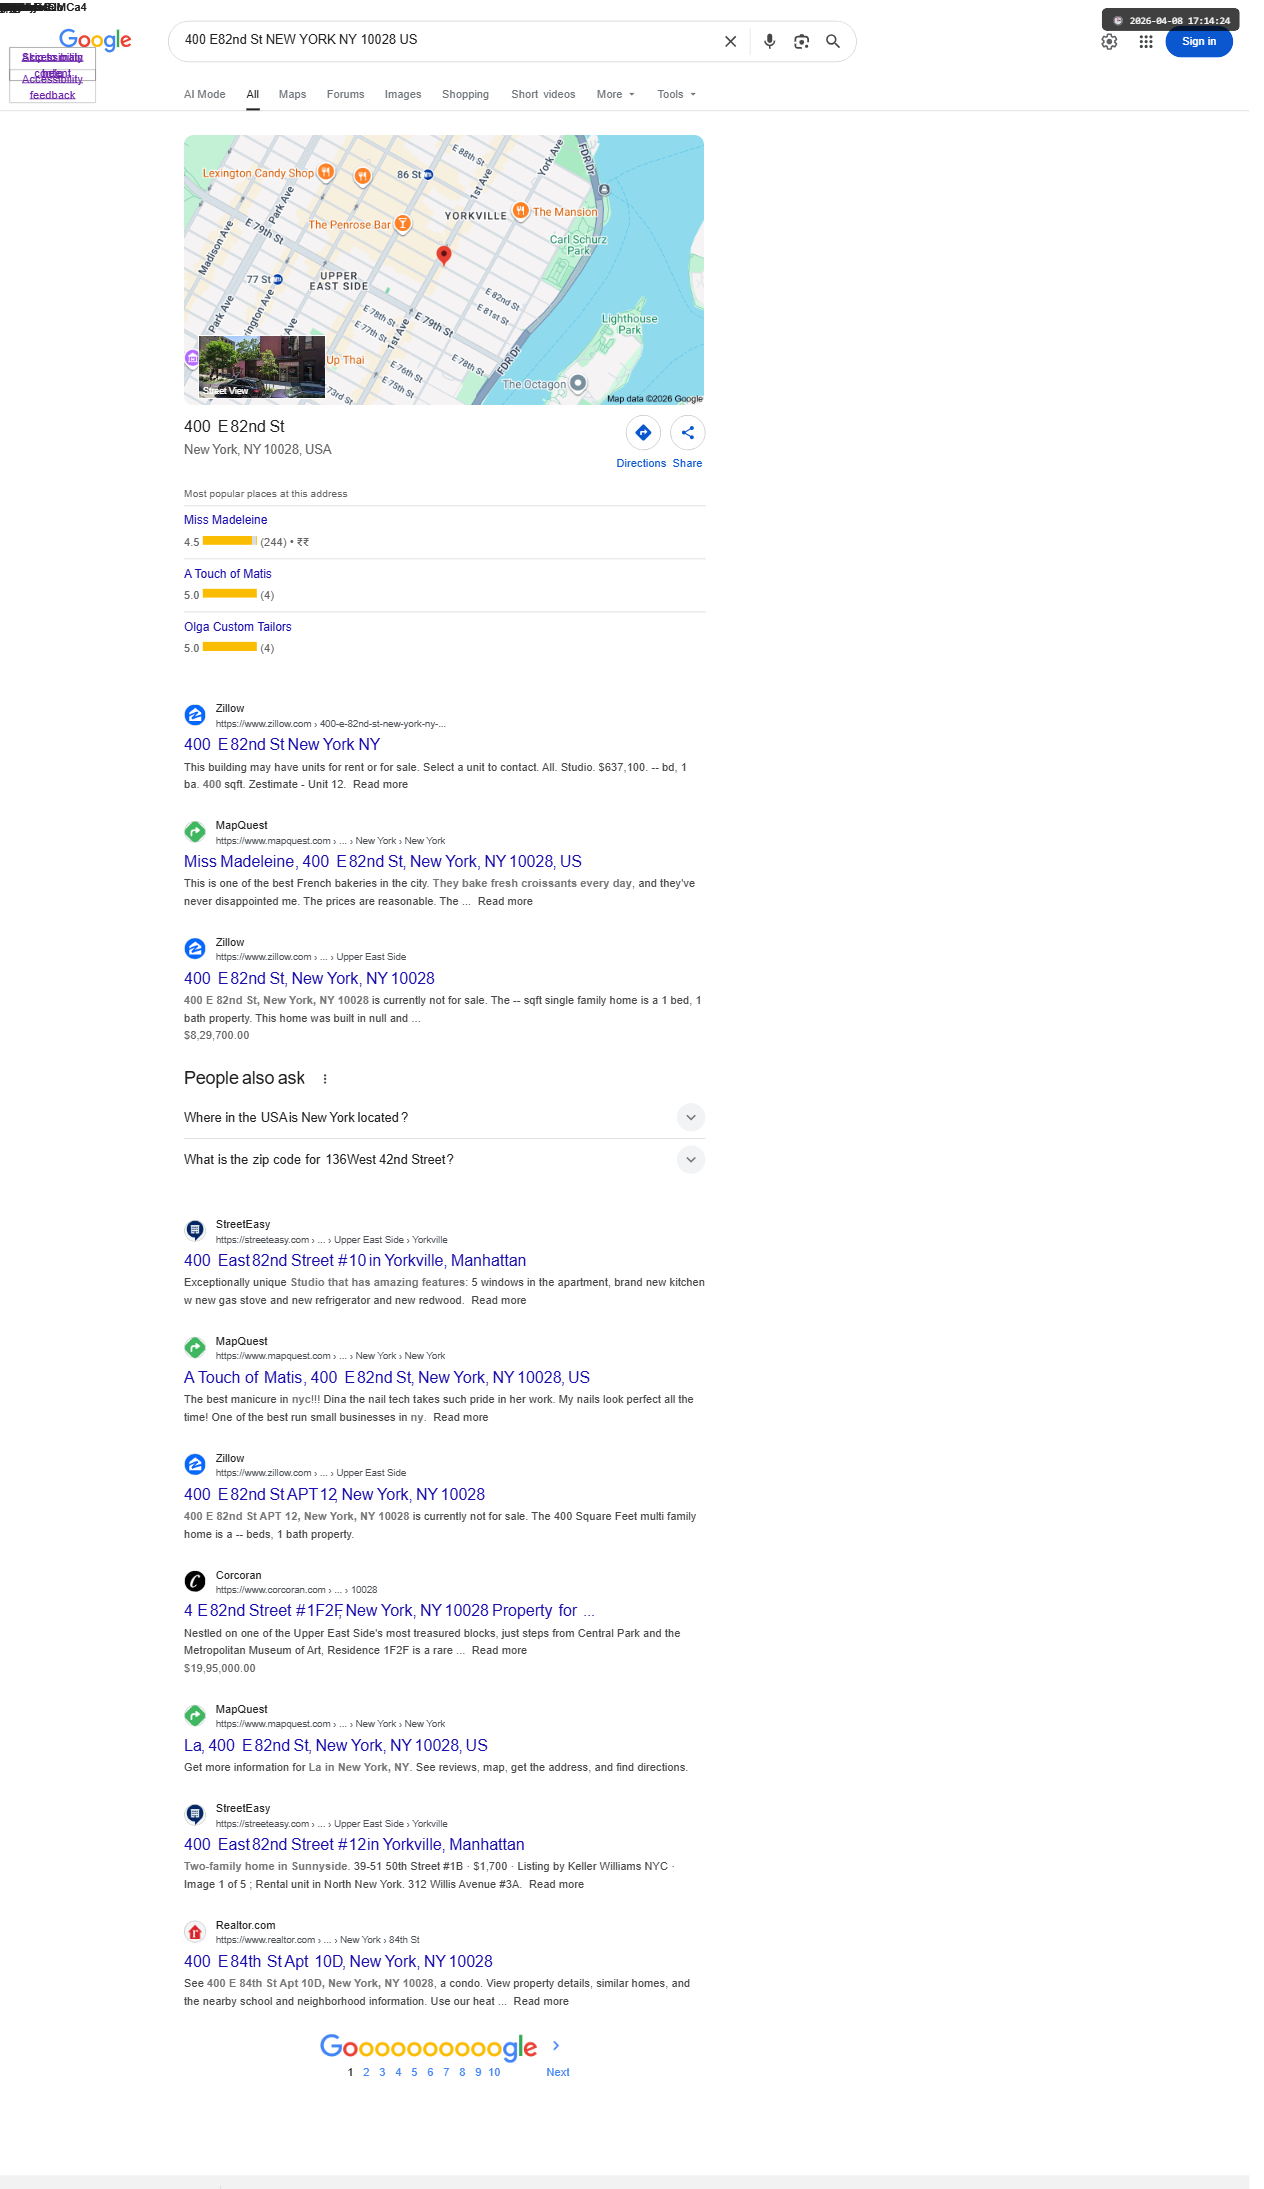Open Street View thumbnail on map
The width and height of the screenshot is (1264, 2189).
coord(262,367)
